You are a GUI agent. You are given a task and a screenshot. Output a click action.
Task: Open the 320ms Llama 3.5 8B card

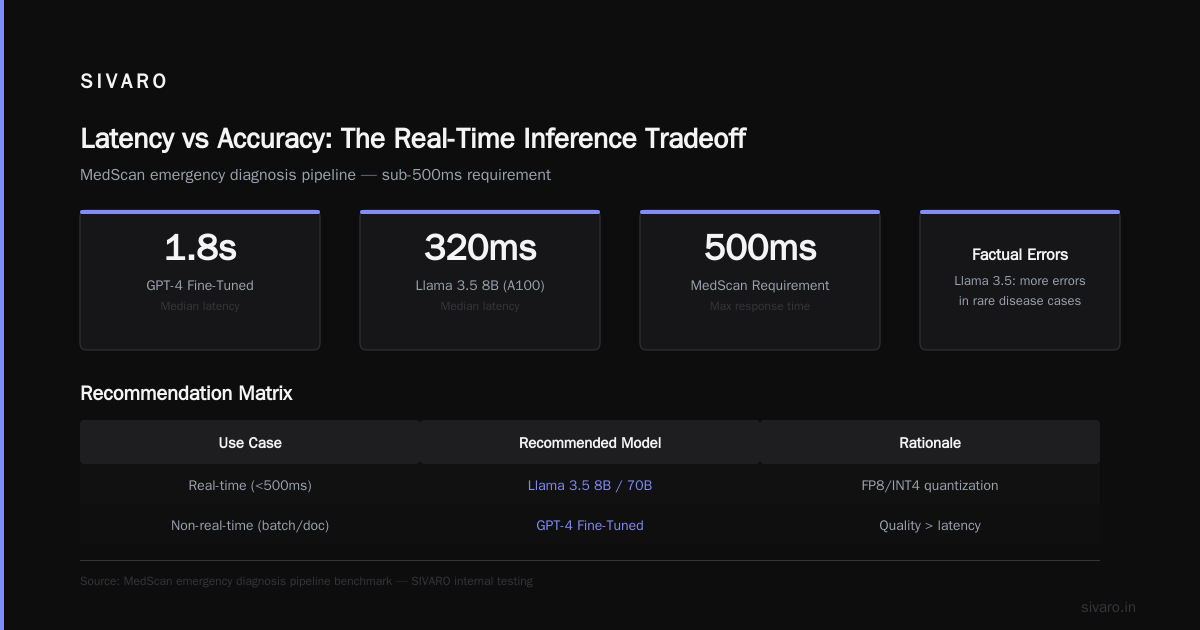pos(480,280)
